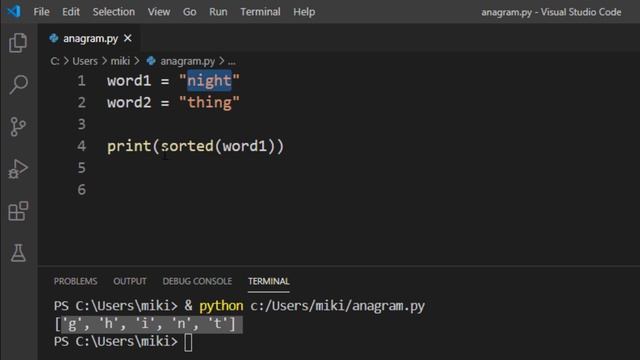Click line number 3 in the gutter
The height and width of the screenshot is (360, 640).
82,124
